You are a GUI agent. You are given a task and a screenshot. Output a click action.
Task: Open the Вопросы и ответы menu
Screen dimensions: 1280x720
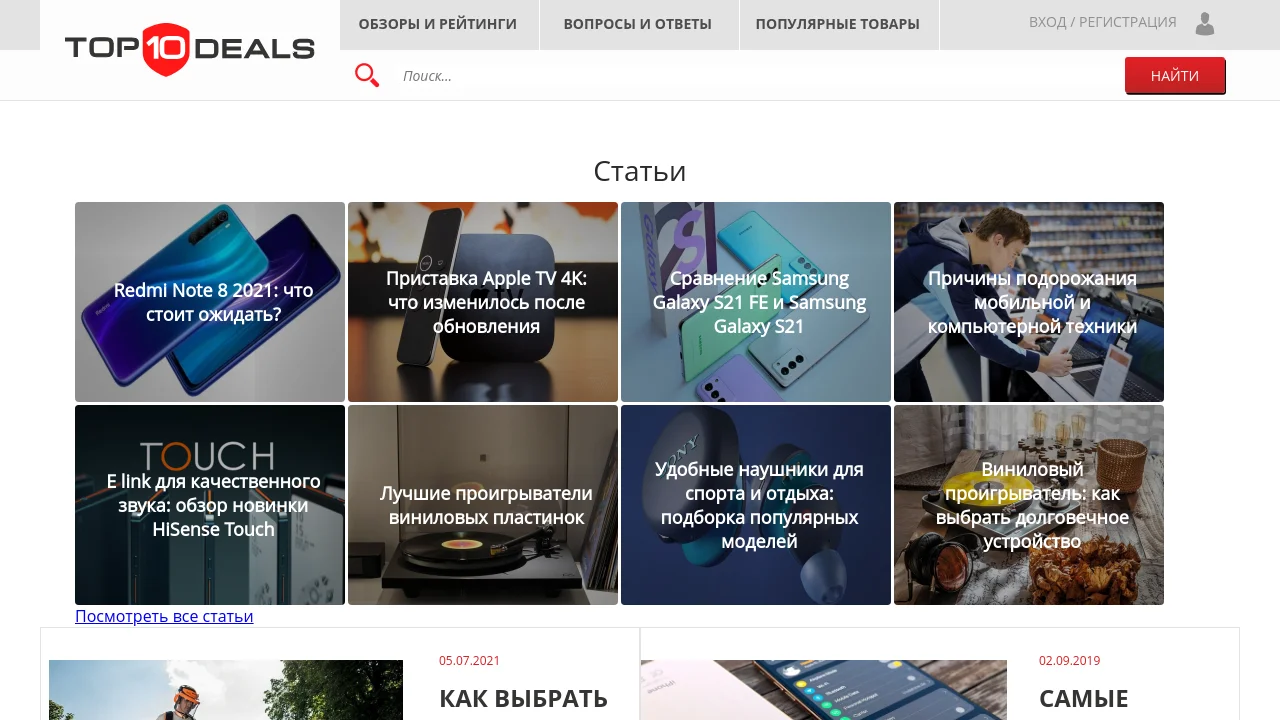(638, 24)
